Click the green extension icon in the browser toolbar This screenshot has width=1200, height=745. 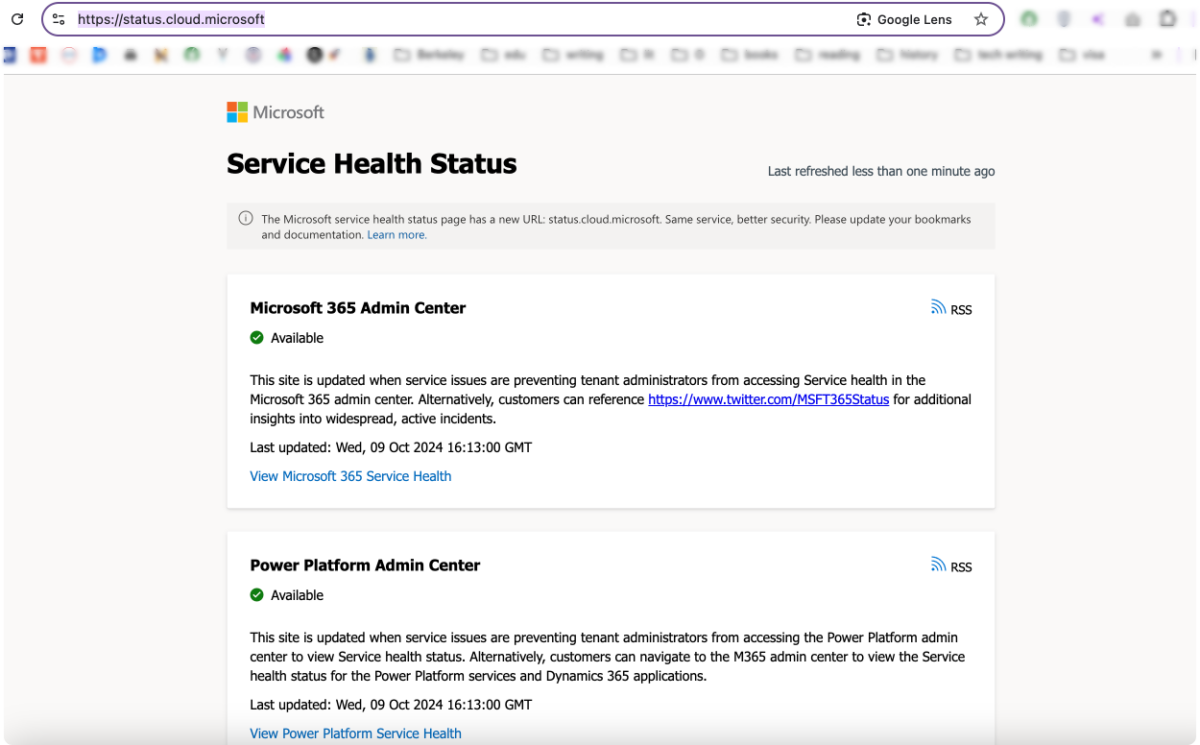coord(1028,17)
